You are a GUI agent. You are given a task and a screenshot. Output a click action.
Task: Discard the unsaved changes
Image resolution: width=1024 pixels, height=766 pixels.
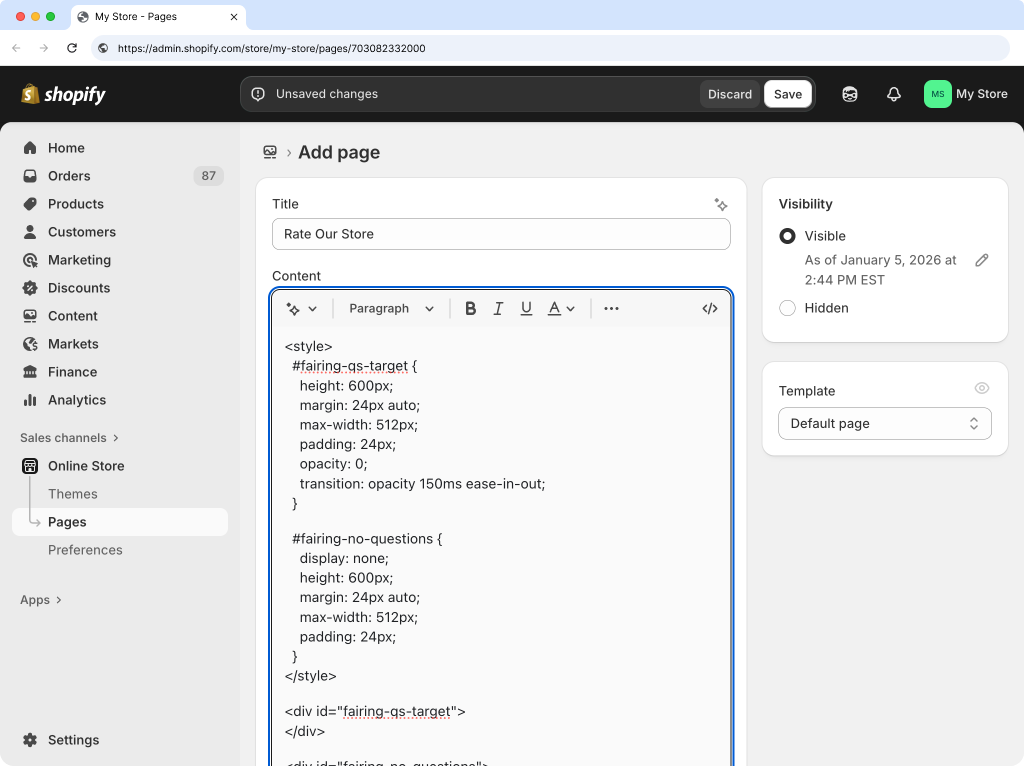pos(730,94)
